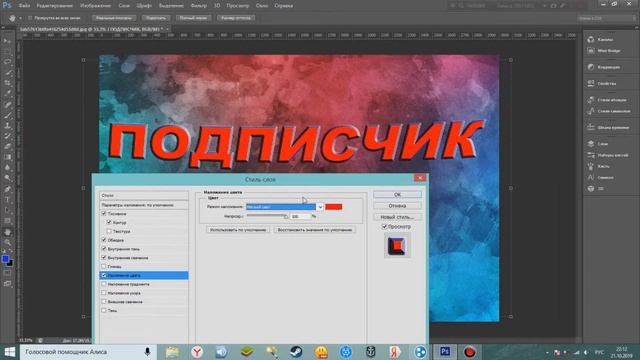The width and height of the screenshot is (640, 360).
Task: Click the Подогнать button in options bar
Action: click(156, 18)
